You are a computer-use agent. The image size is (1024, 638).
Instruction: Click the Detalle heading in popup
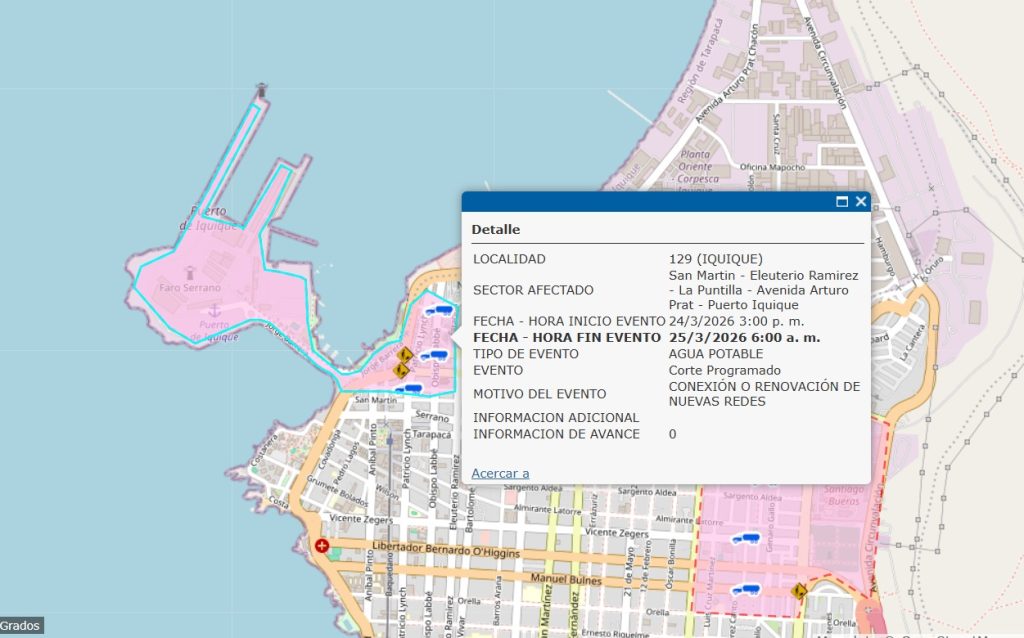click(496, 229)
